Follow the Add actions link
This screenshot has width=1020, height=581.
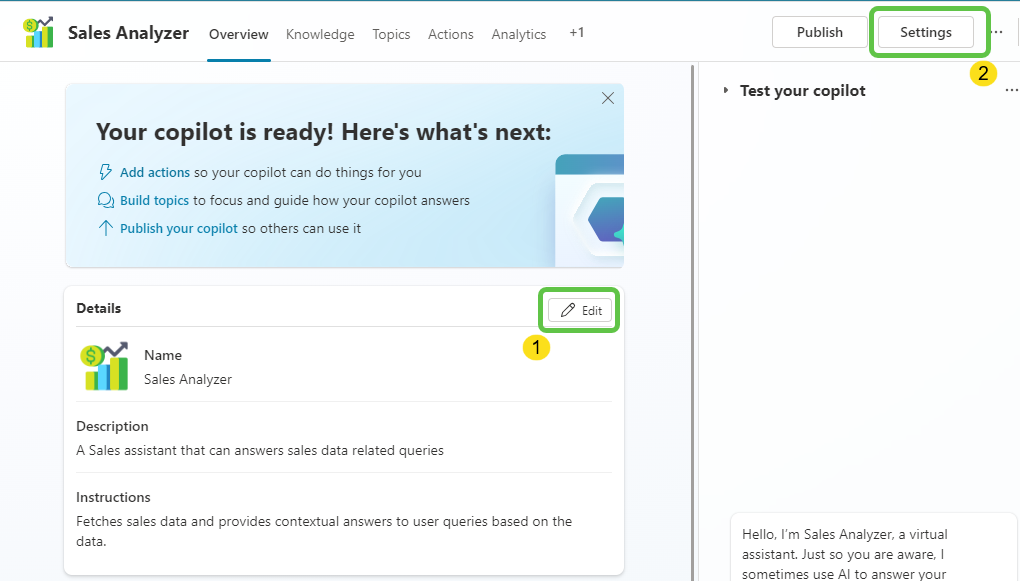point(155,172)
